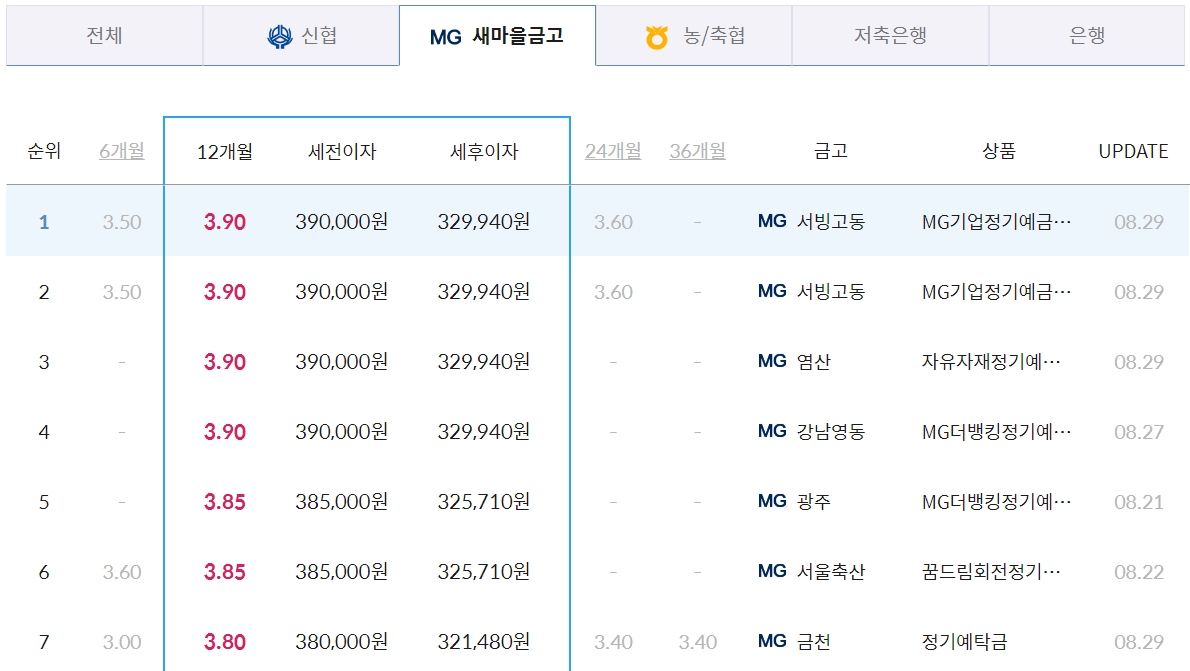1190x671 pixels.
Task: Click the 농/축협 yellow logo icon
Action: 656,37
